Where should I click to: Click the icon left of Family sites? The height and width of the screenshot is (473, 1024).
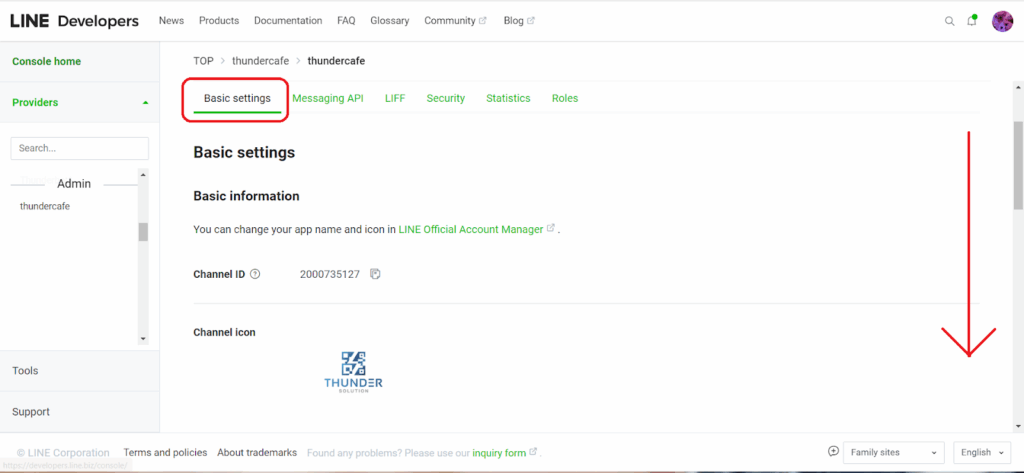tap(834, 452)
